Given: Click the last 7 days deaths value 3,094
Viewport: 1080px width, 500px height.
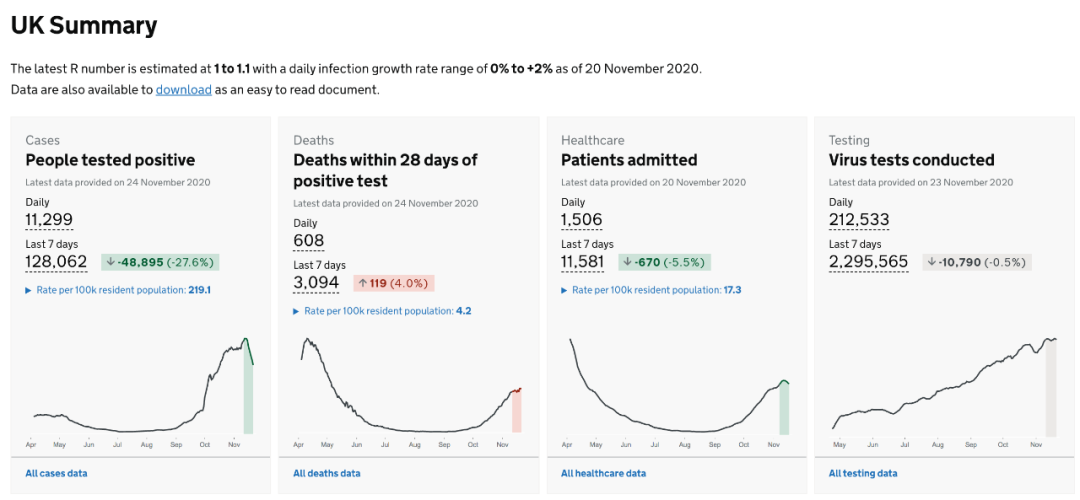Looking at the screenshot, I should pyautogui.click(x=317, y=283).
